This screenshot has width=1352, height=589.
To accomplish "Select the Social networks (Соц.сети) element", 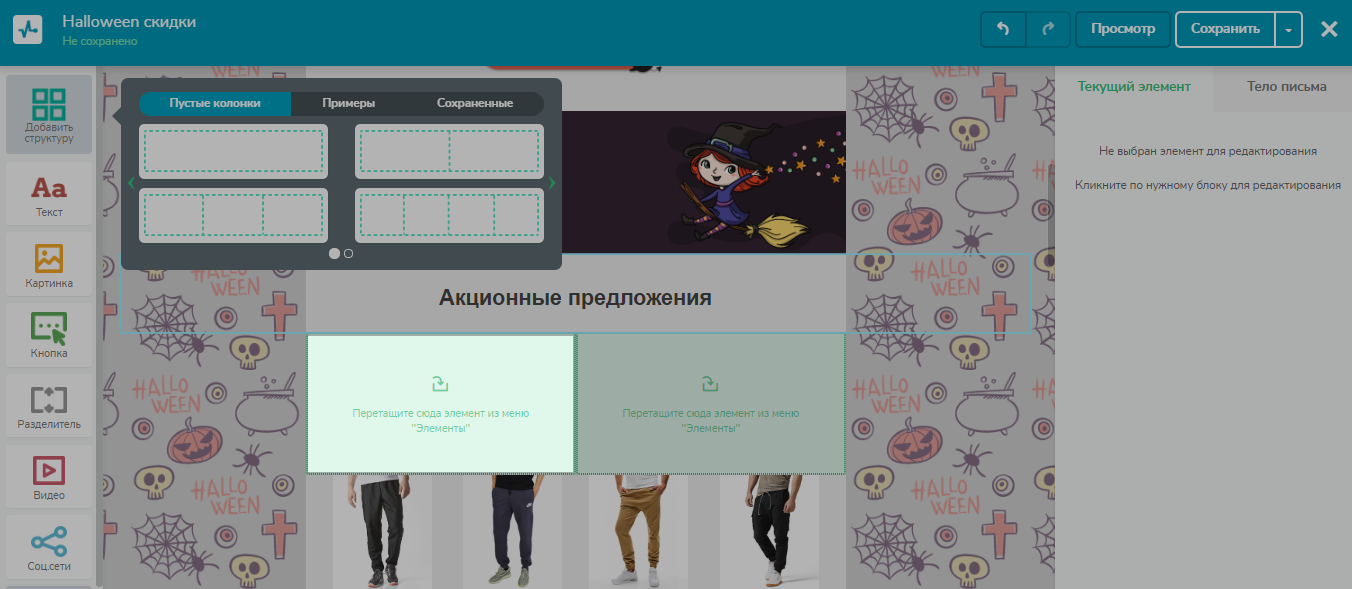I will coord(48,548).
